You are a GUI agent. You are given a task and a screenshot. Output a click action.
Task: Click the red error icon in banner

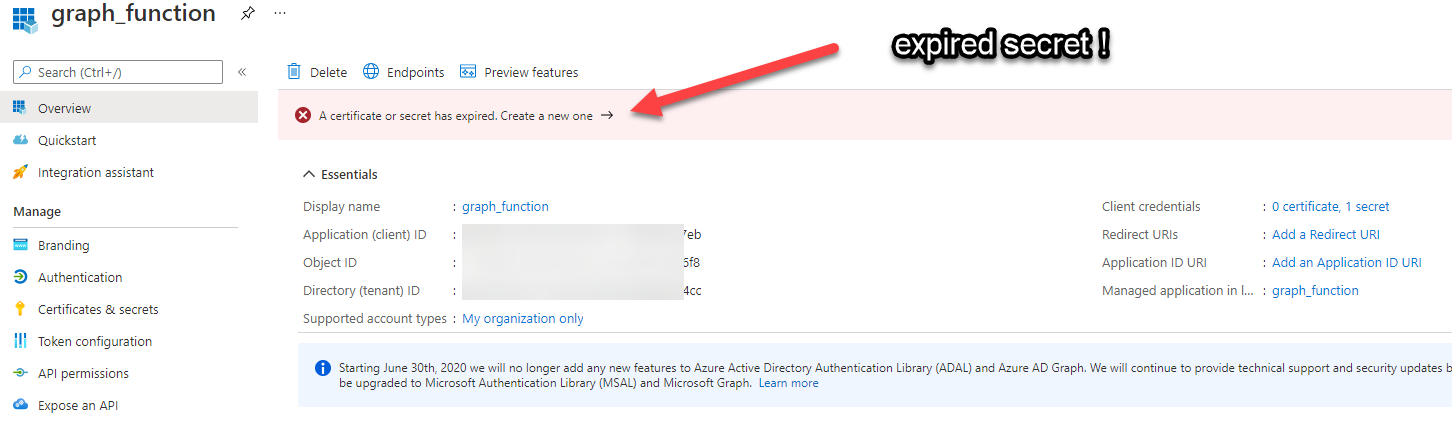[x=303, y=116]
